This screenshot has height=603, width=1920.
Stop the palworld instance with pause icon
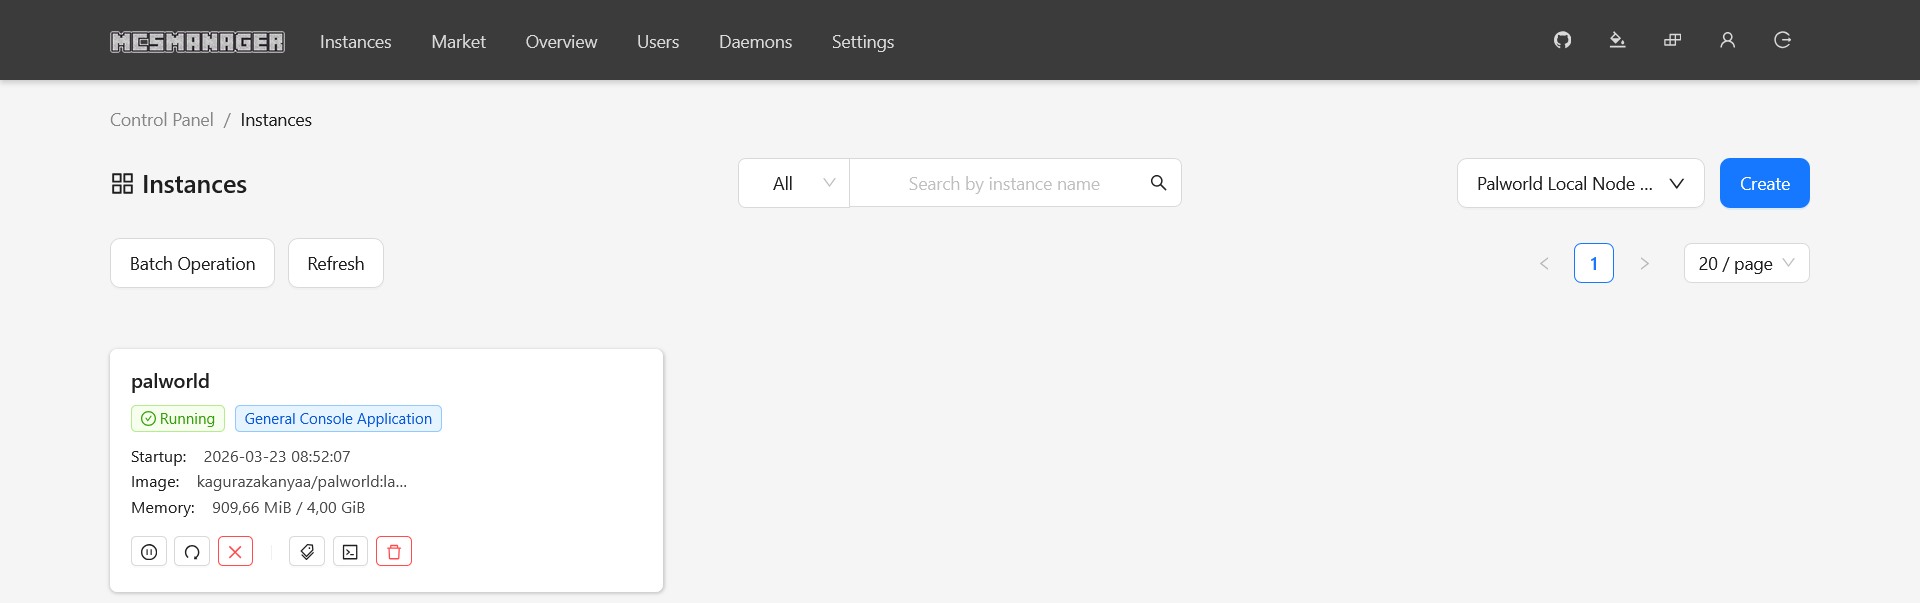click(149, 552)
